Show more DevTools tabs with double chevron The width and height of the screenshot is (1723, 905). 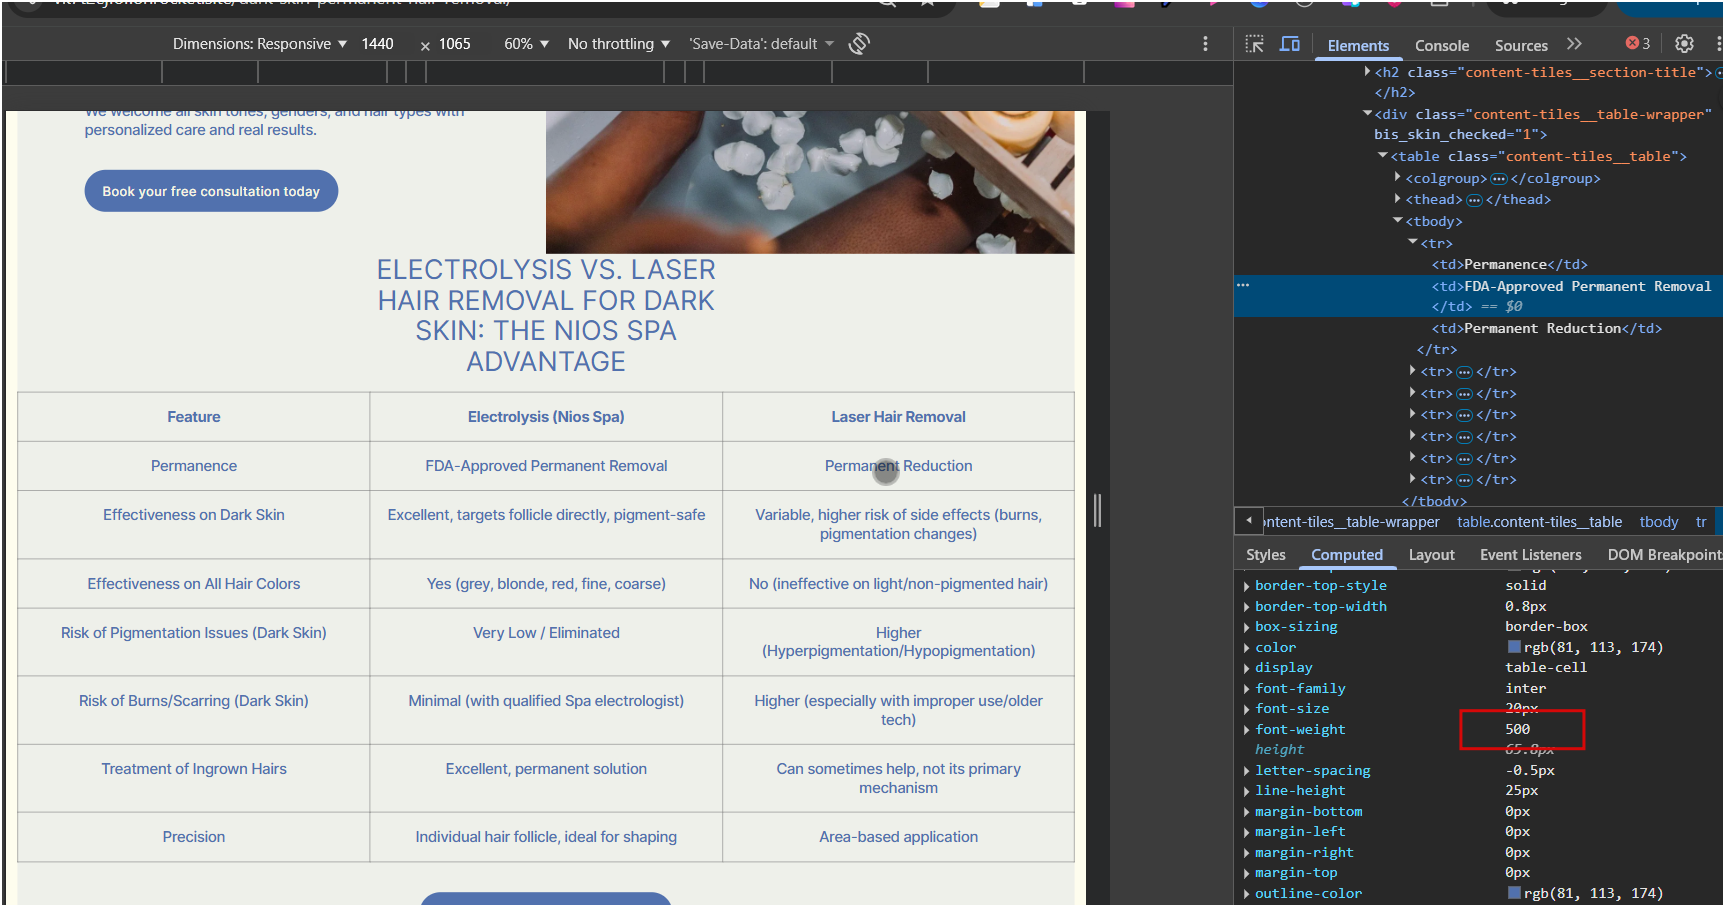(x=1574, y=44)
